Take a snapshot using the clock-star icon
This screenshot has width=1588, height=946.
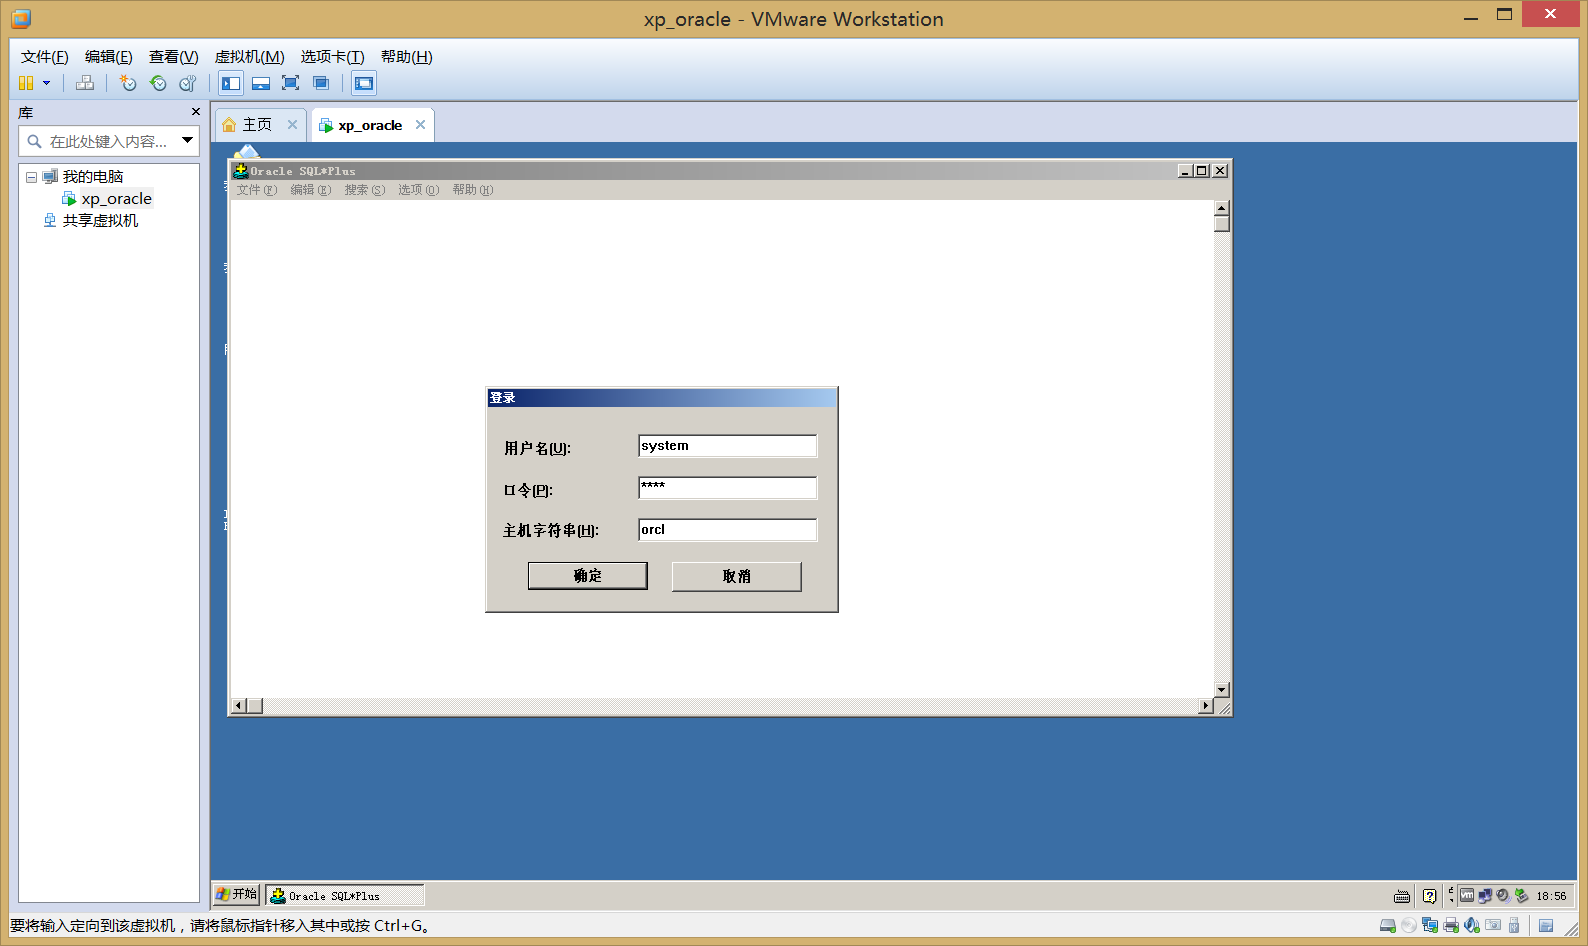(128, 83)
